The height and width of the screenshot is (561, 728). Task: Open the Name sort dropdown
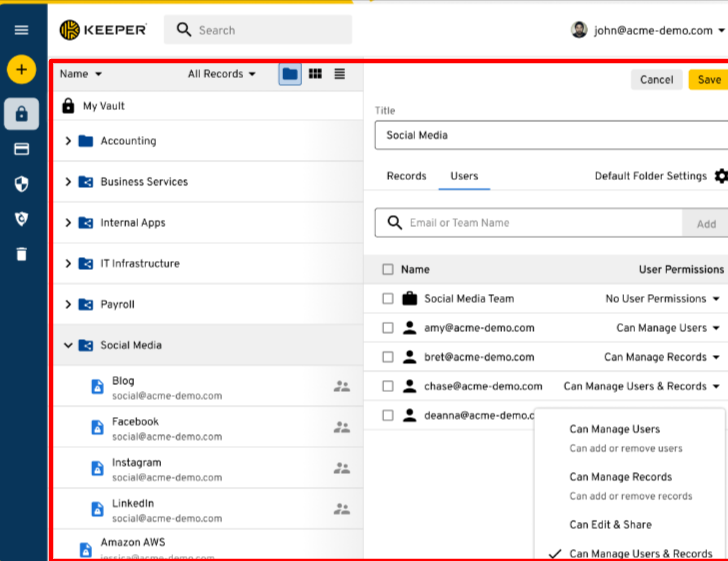[81, 74]
